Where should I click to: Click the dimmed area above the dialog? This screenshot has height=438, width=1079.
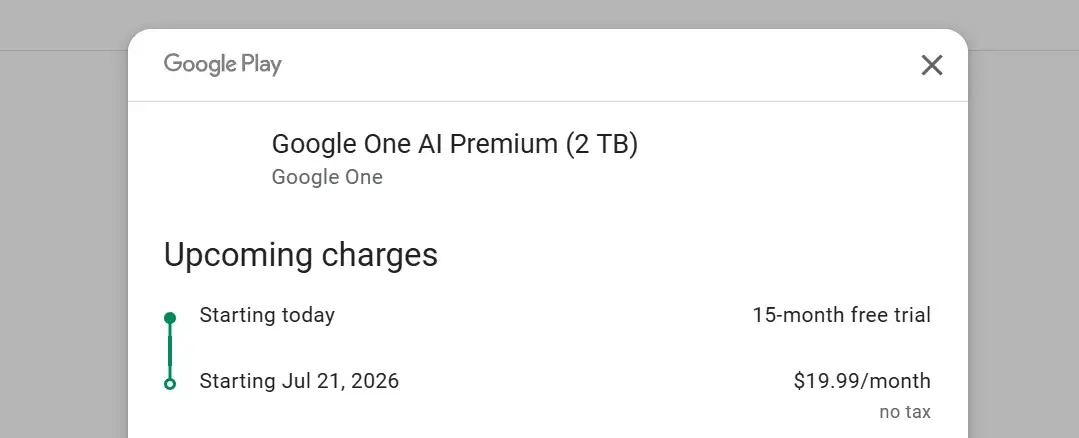click(x=540, y=14)
